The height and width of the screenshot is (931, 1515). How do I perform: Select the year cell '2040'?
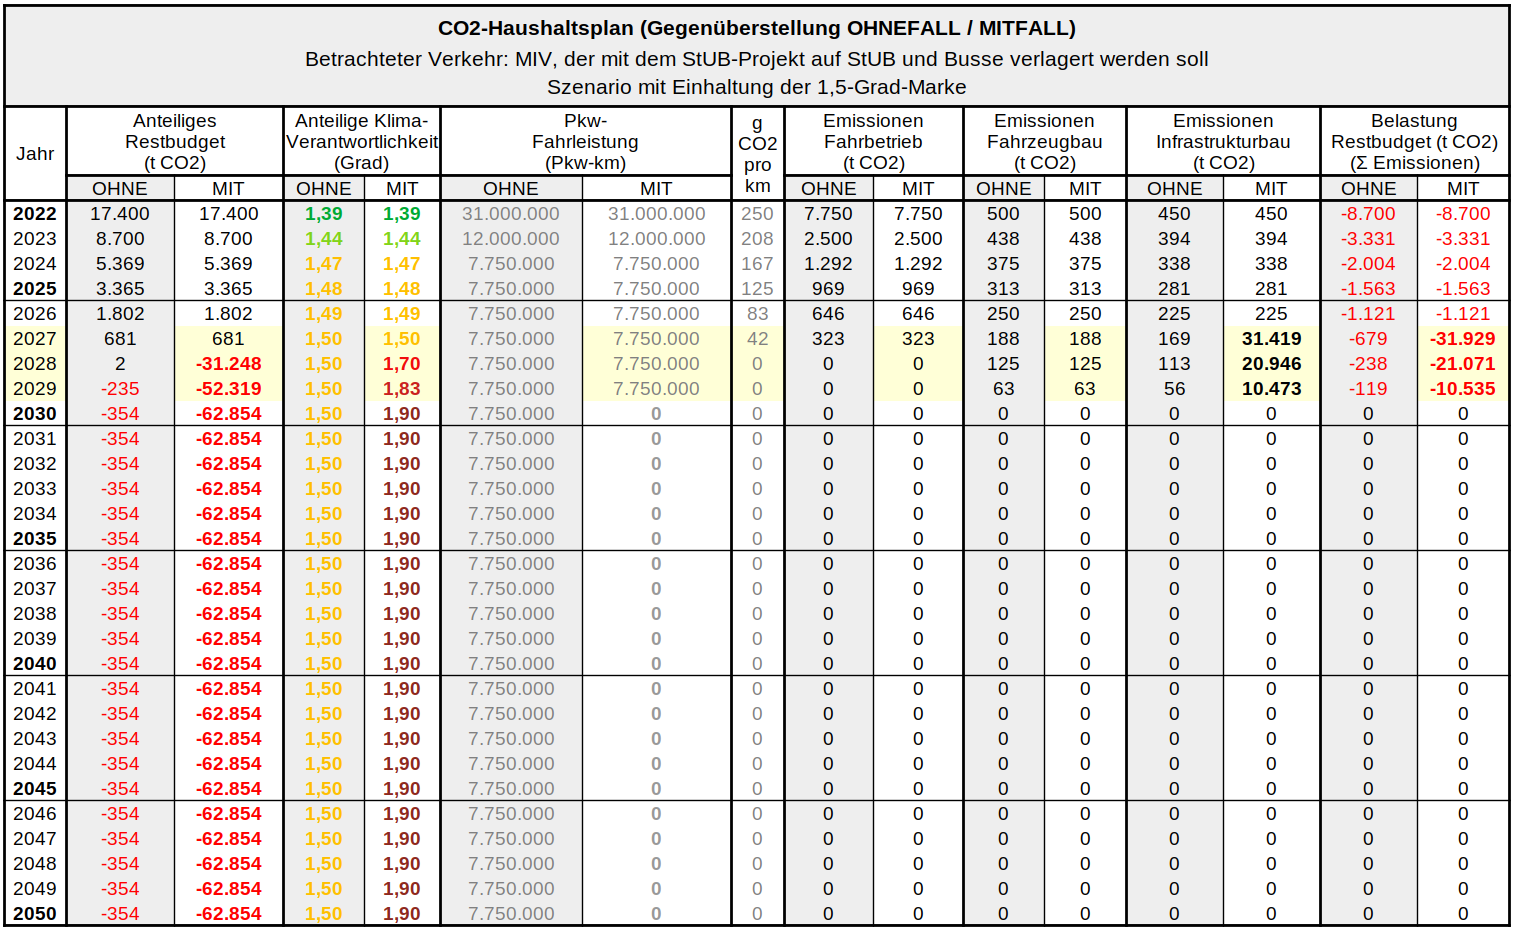pos(35,664)
